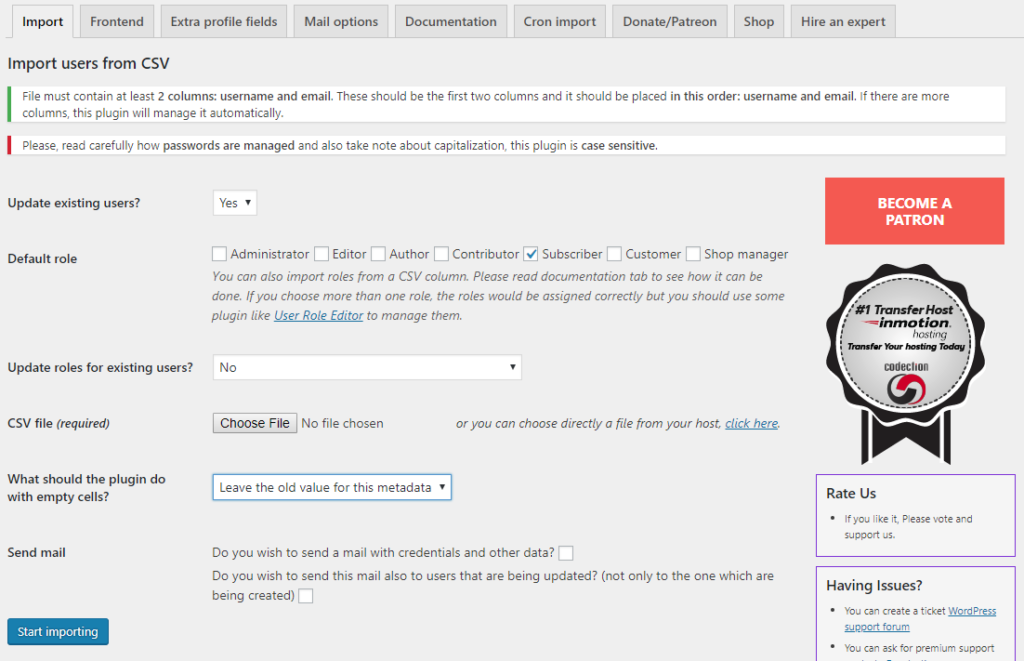Switch to the Cron import tab
This screenshot has width=1024, height=661.
pyautogui.click(x=560, y=22)
